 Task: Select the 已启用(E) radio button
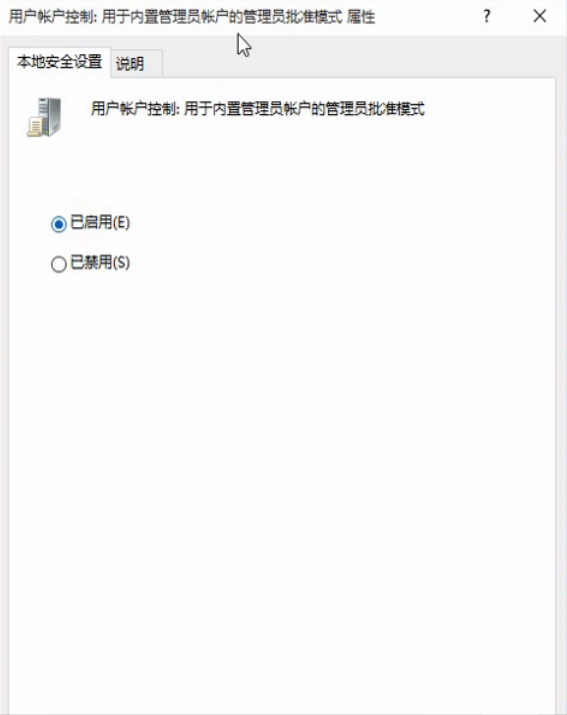click(59, 224)
